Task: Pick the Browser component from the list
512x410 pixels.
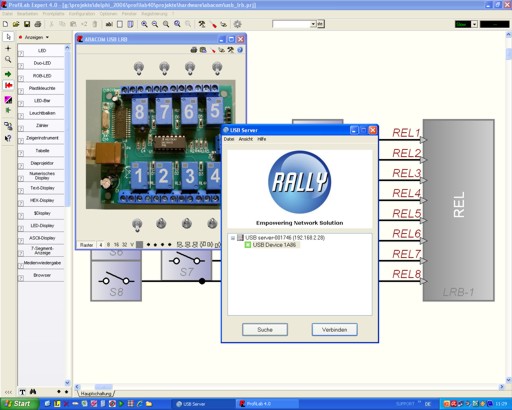Action: tap(41, 275)
